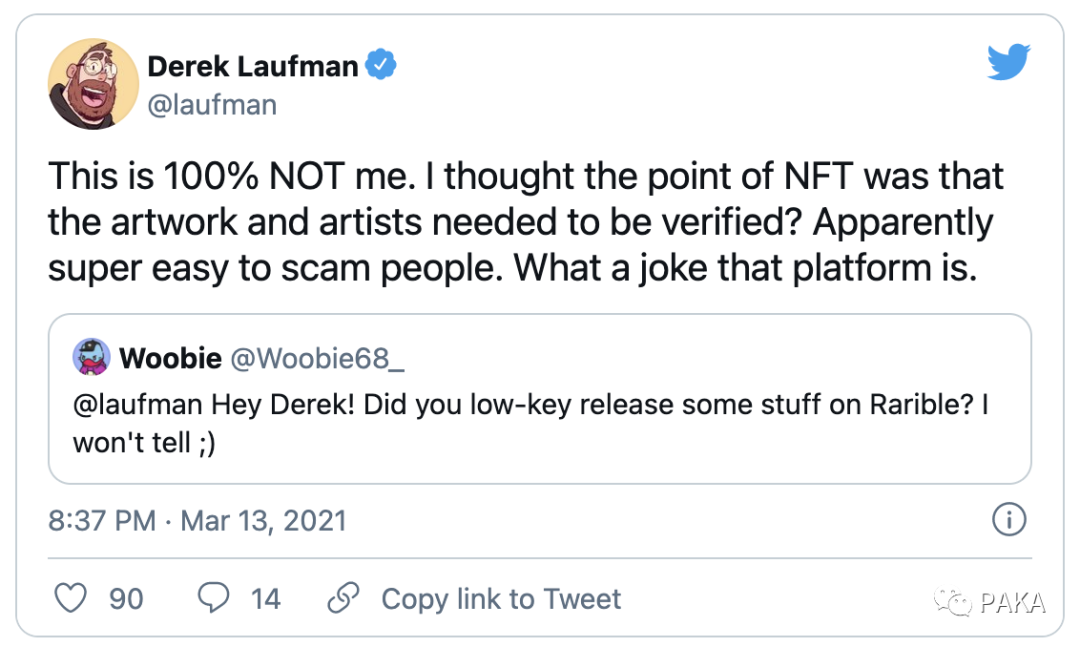This screenshot has width=1080, height=647.
Task: Open the tweet info icon
Action: point(1009,520)
